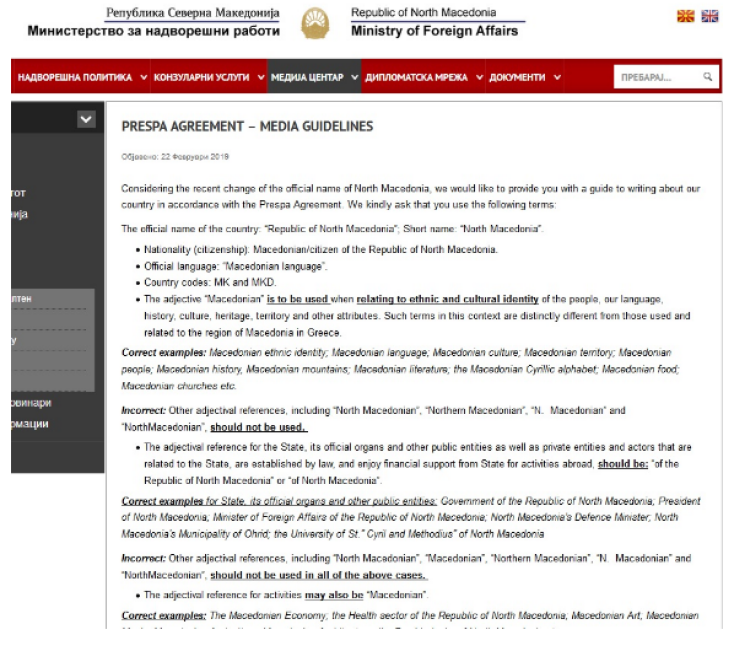
Task: Open the ДОКУМЕНТИ menu
Action: (517, 77)
